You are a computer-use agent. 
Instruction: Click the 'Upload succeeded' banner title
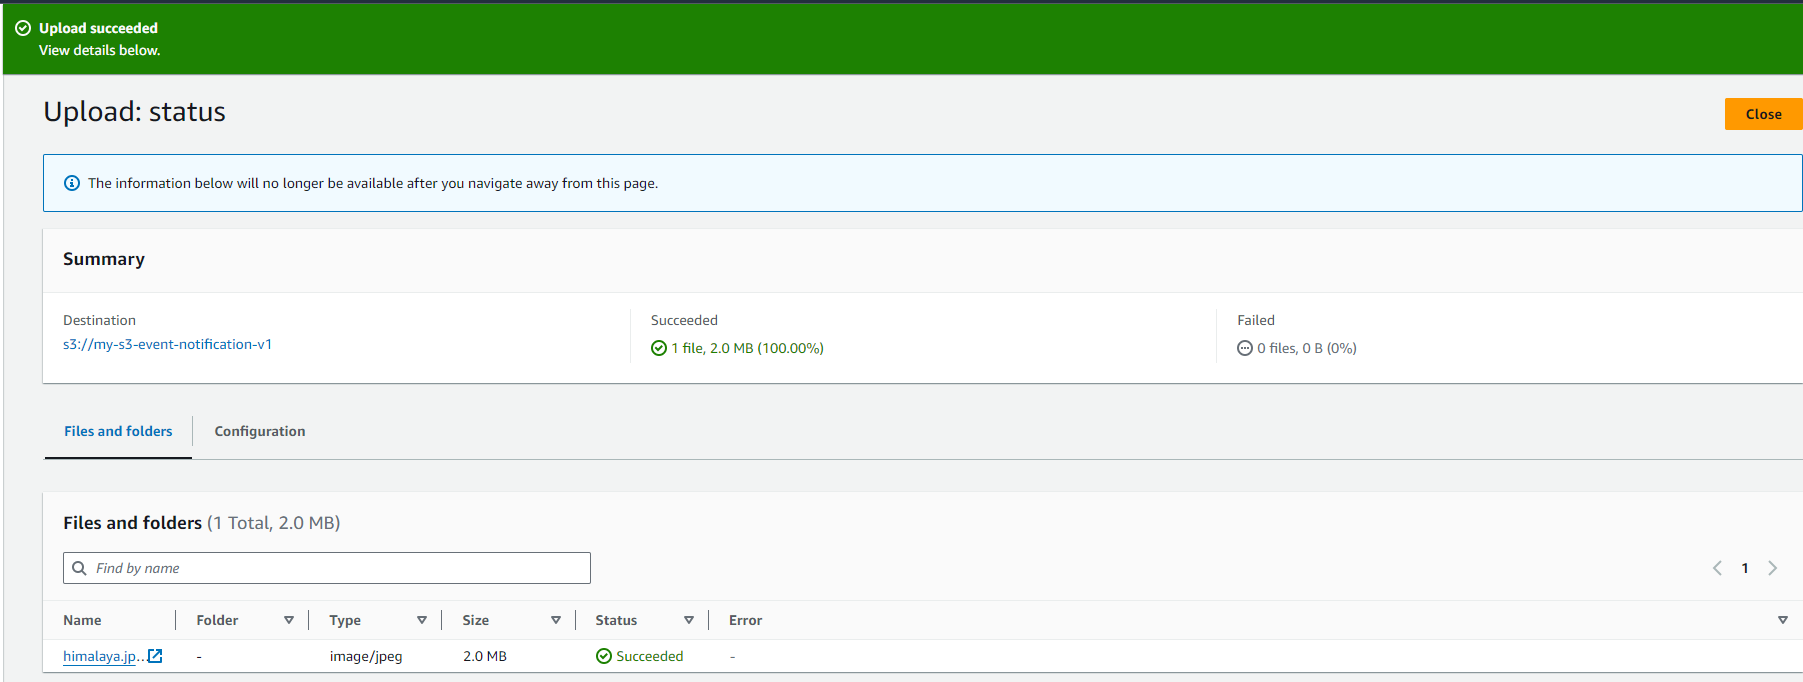98,28
